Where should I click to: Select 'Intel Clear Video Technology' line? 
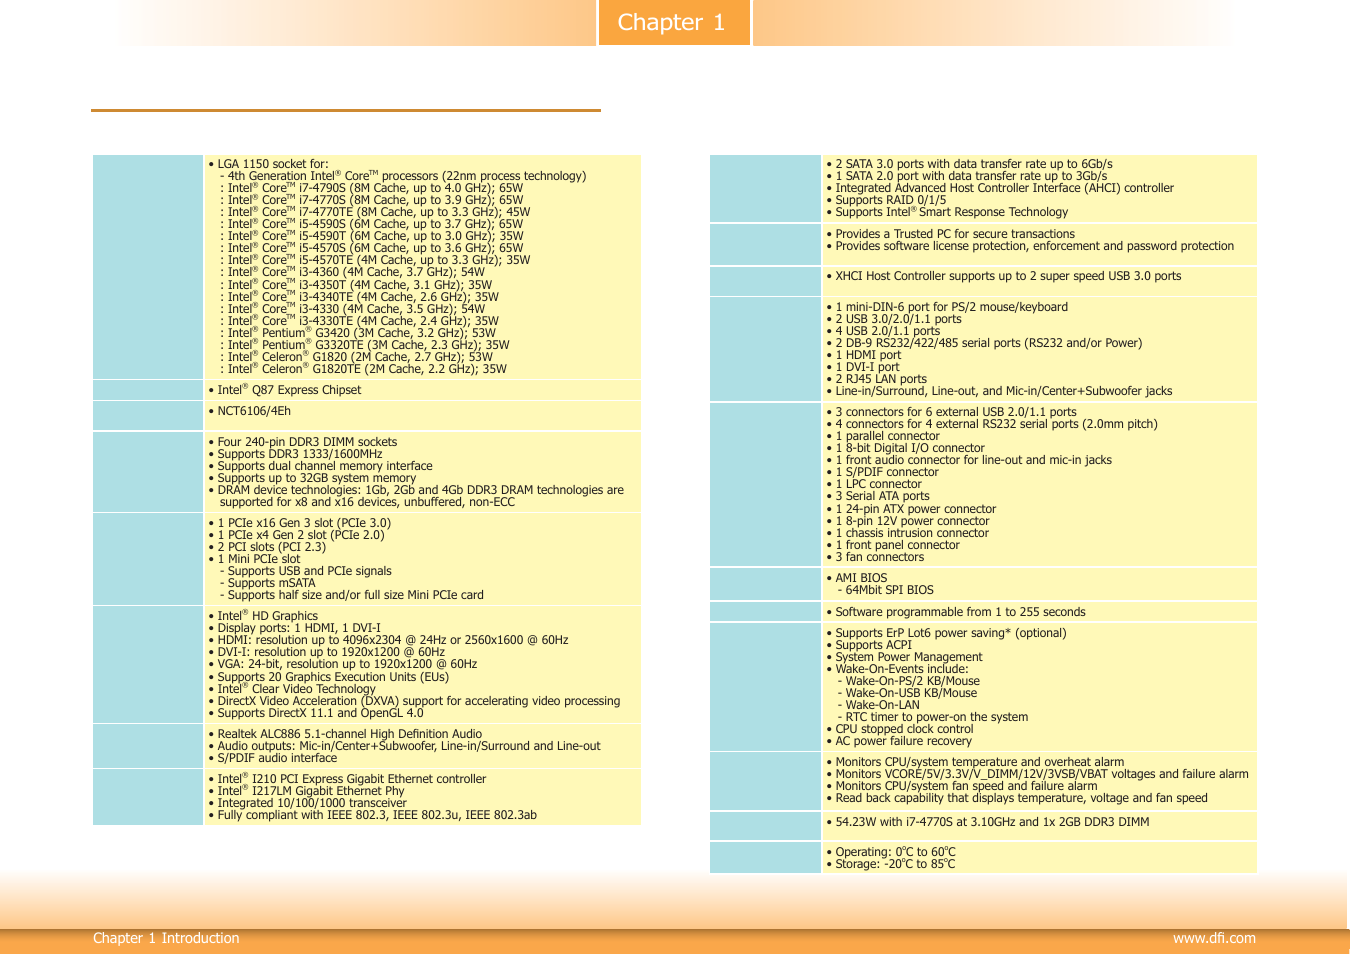point(292,689)
